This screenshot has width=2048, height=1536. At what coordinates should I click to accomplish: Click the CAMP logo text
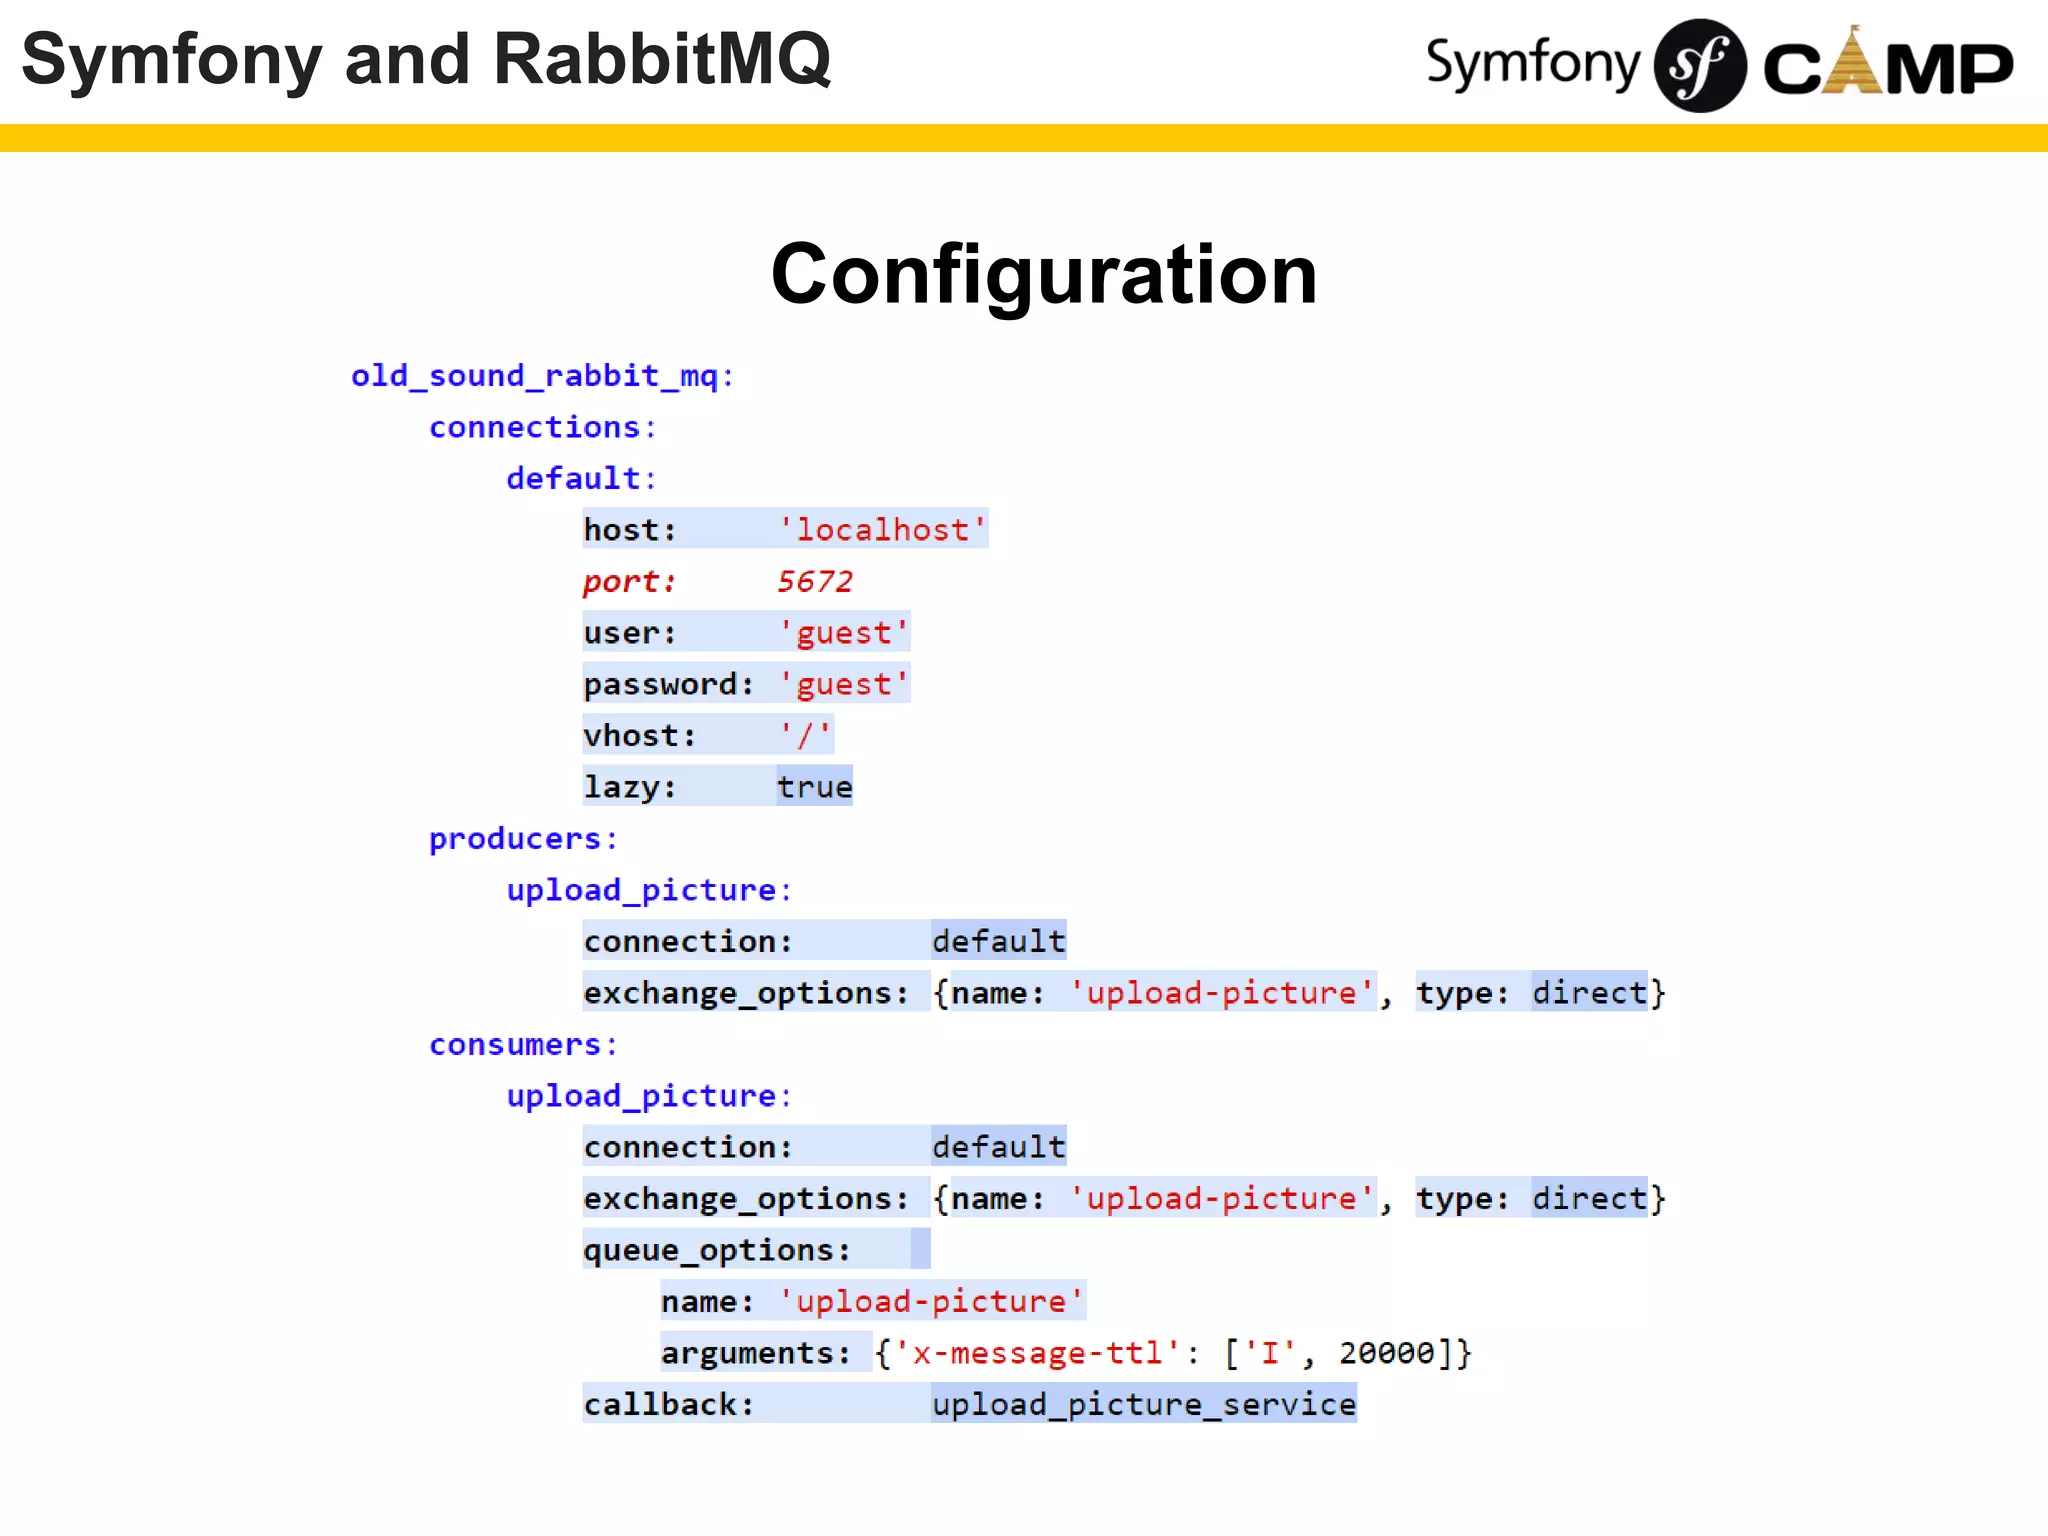pos(1888,62)
